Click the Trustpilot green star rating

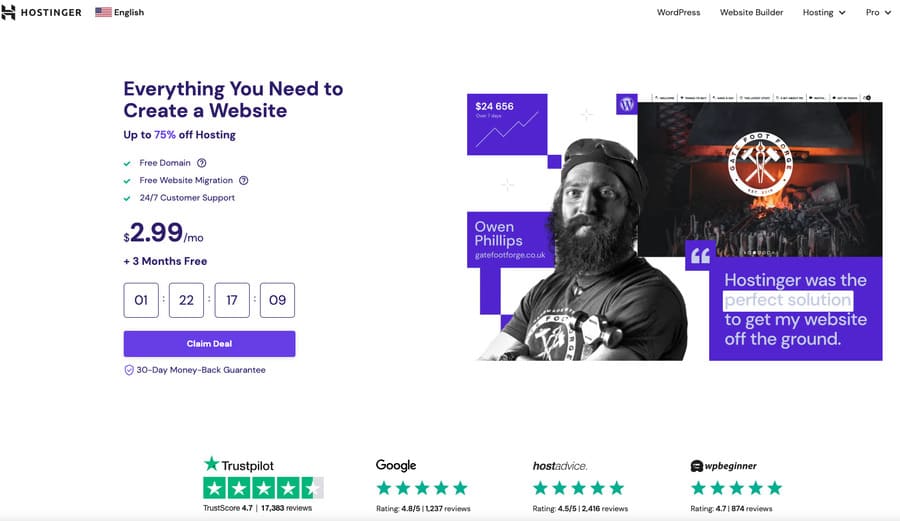[263, 488]
